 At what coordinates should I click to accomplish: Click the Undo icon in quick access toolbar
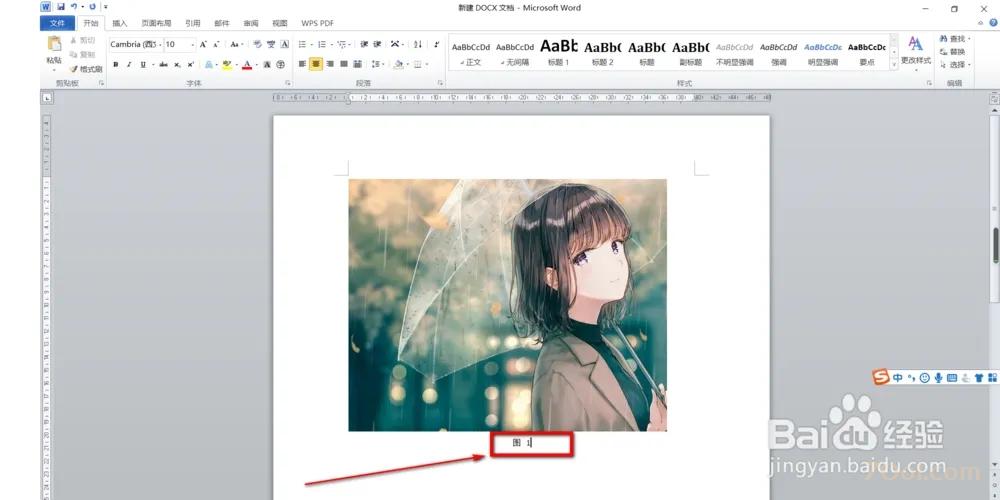click(x=74, y=7)
